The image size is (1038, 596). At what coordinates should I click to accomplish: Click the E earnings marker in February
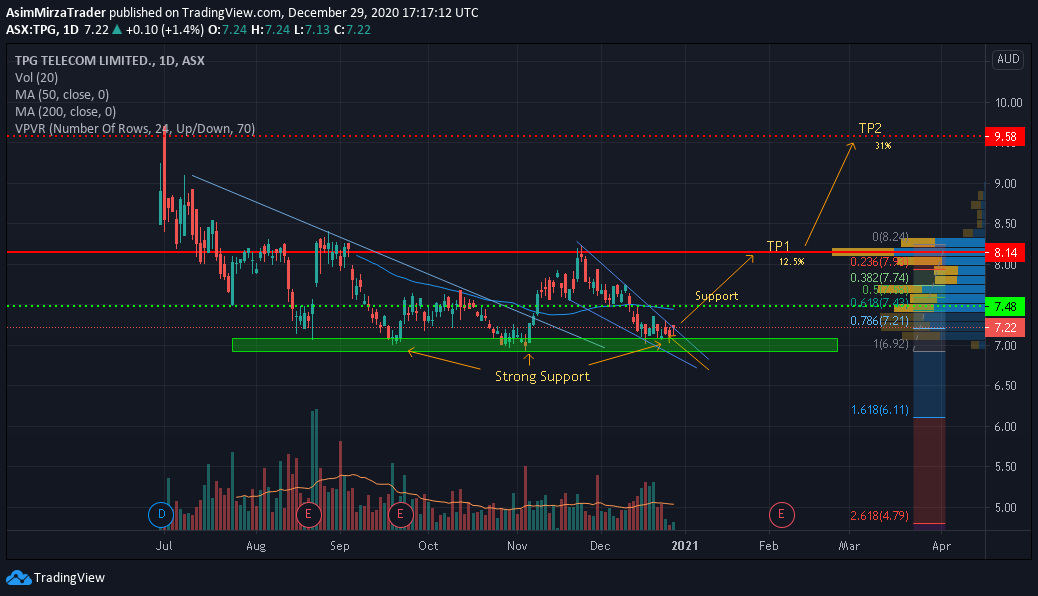click(x=781, y=515)
